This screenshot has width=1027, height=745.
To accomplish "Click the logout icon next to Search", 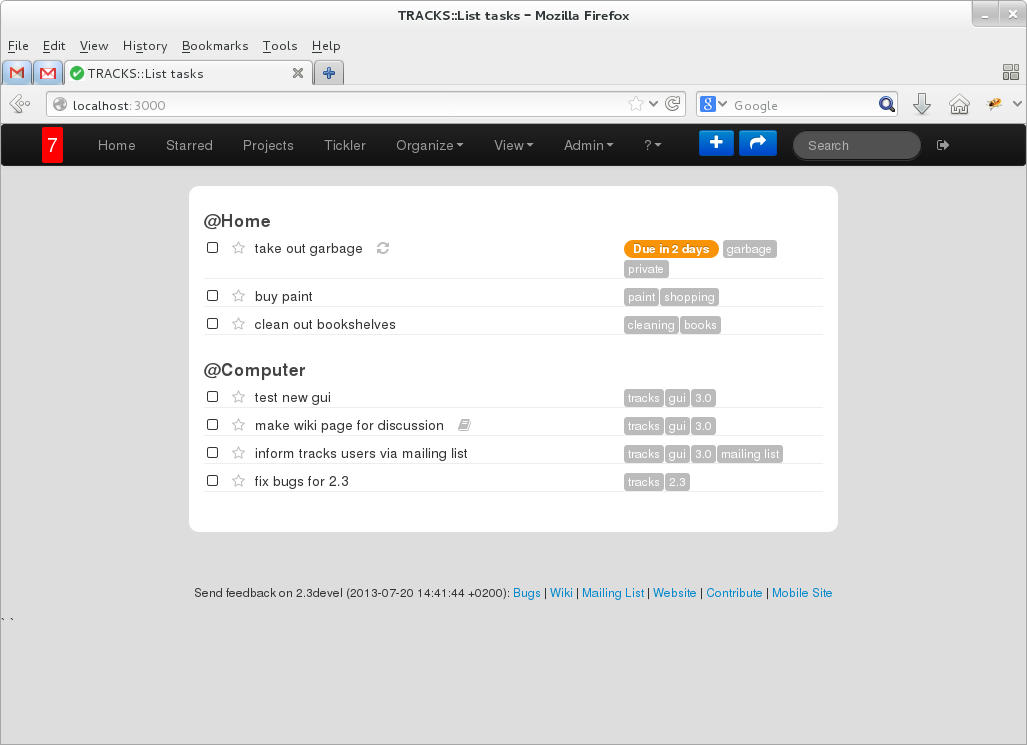I will pos(942,145).
